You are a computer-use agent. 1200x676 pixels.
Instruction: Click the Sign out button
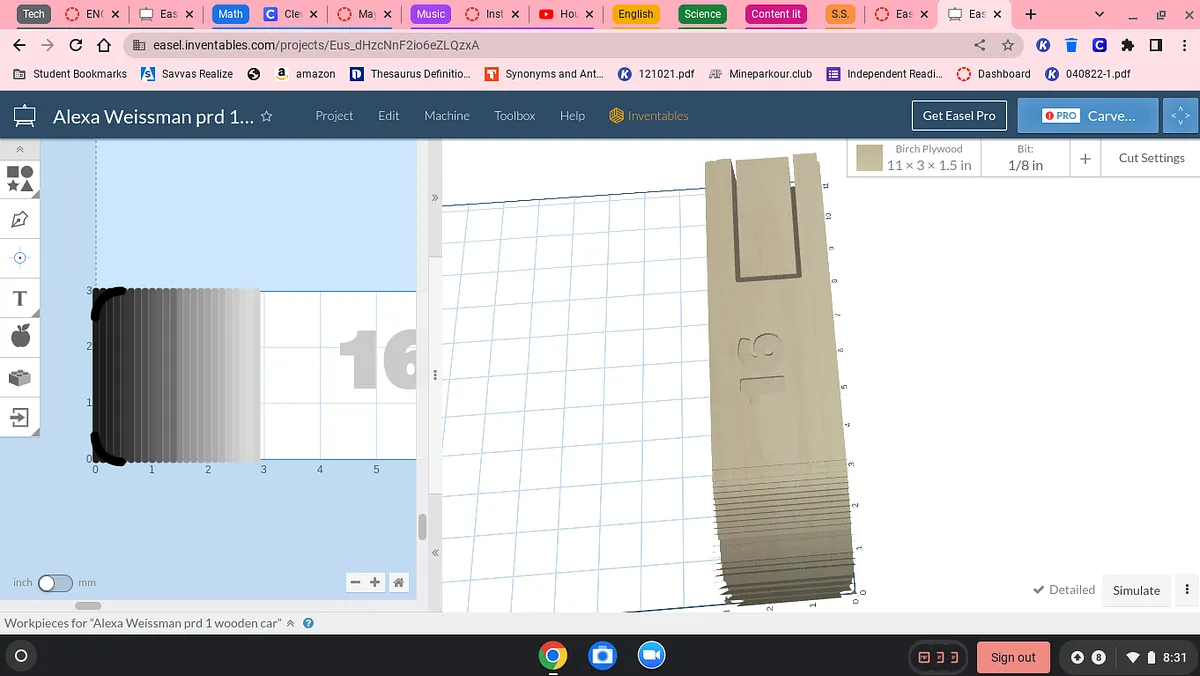click(1013, 657)
